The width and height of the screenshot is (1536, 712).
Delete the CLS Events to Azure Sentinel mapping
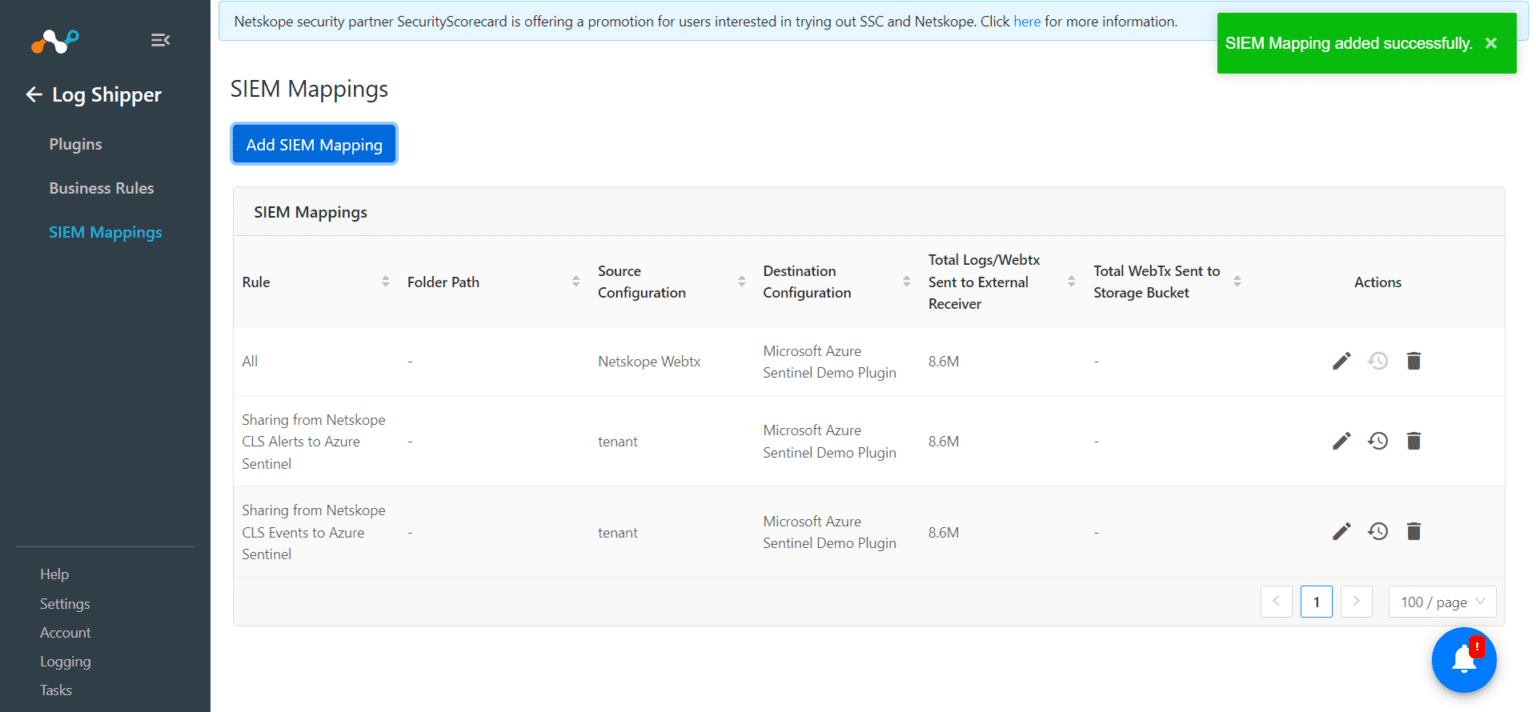point(1413,531)
